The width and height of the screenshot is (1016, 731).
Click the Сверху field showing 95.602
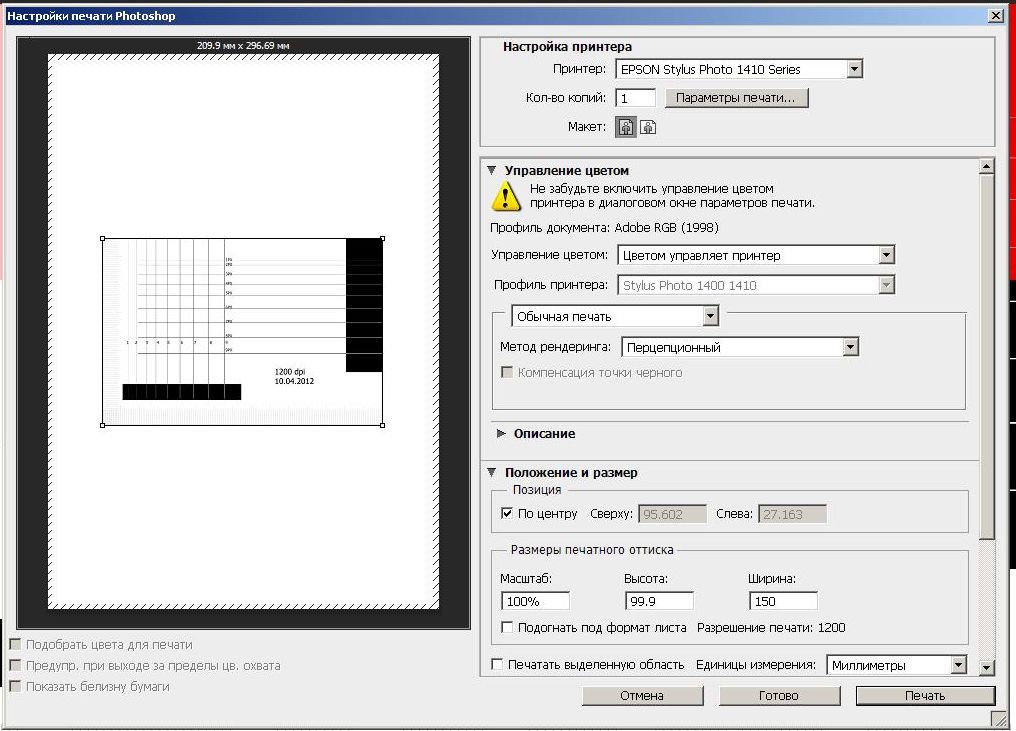673,514
